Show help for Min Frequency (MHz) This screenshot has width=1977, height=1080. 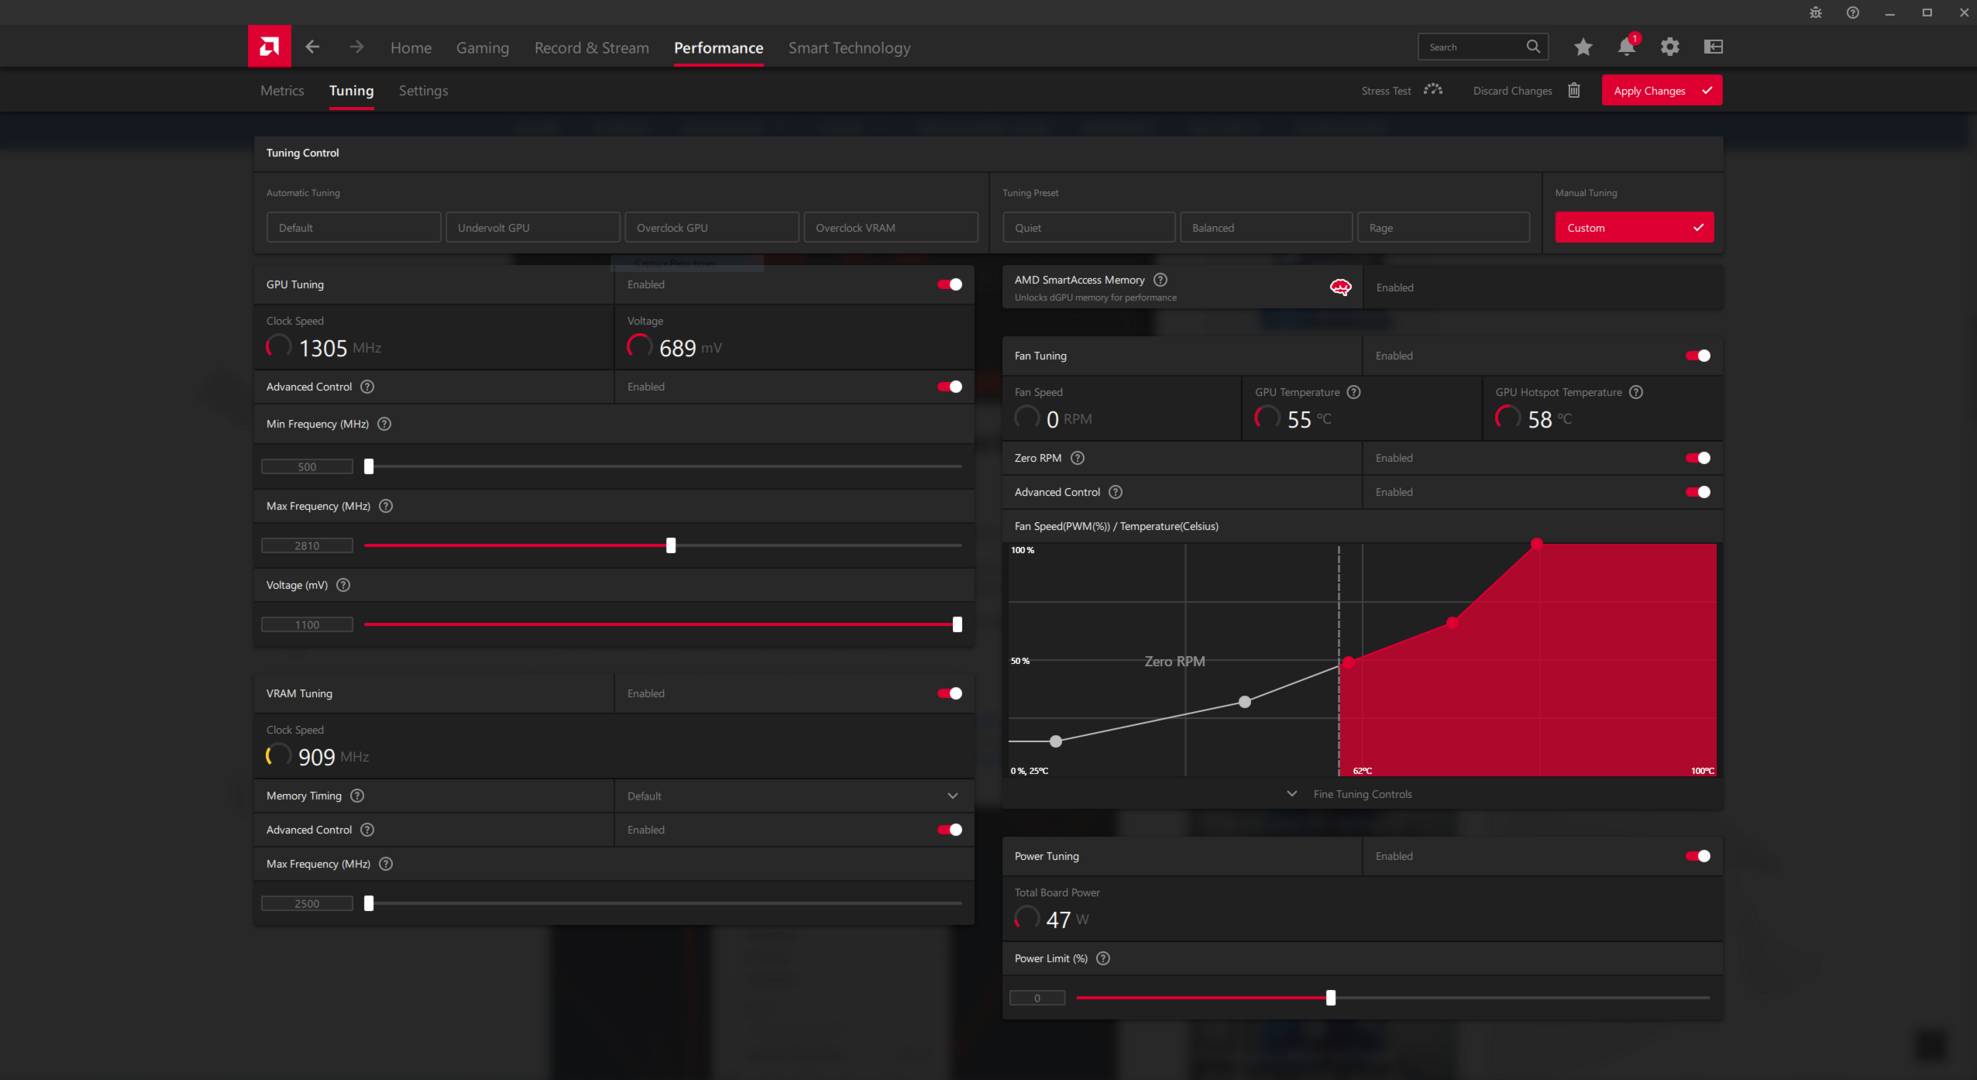point(384,424)
